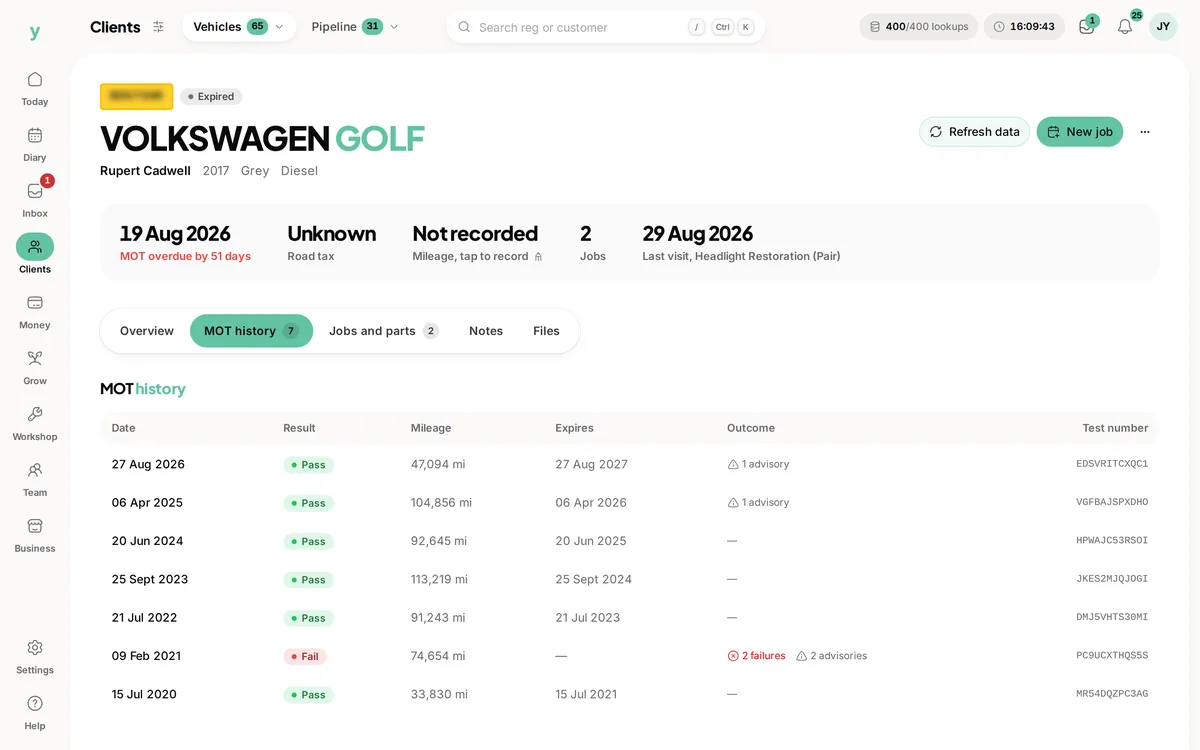1200x750 pixels.
Task: Open the Grow section
Action: tap(35, 368)
